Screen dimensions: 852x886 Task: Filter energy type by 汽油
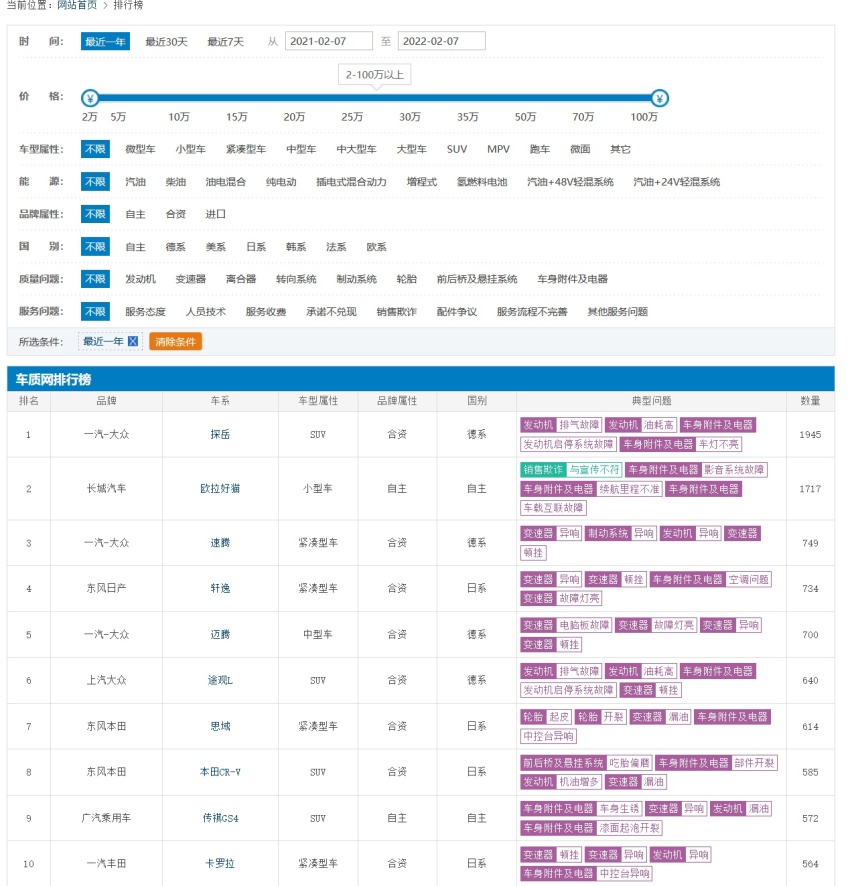point(136,182)
